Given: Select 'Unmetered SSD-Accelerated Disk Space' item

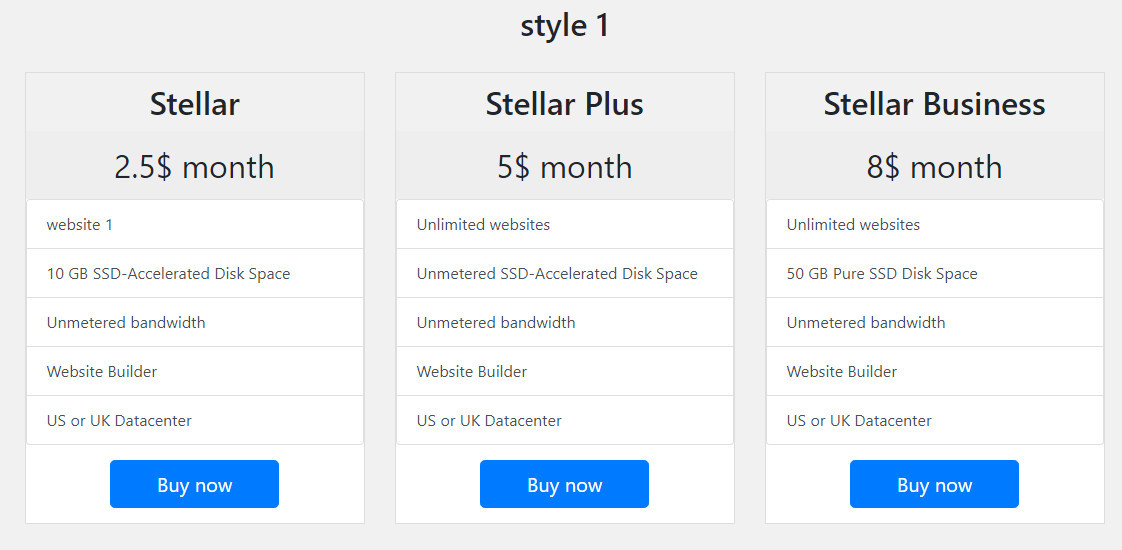Looking at the screenshot, I should pyautogui.click(x=565, y=273).
